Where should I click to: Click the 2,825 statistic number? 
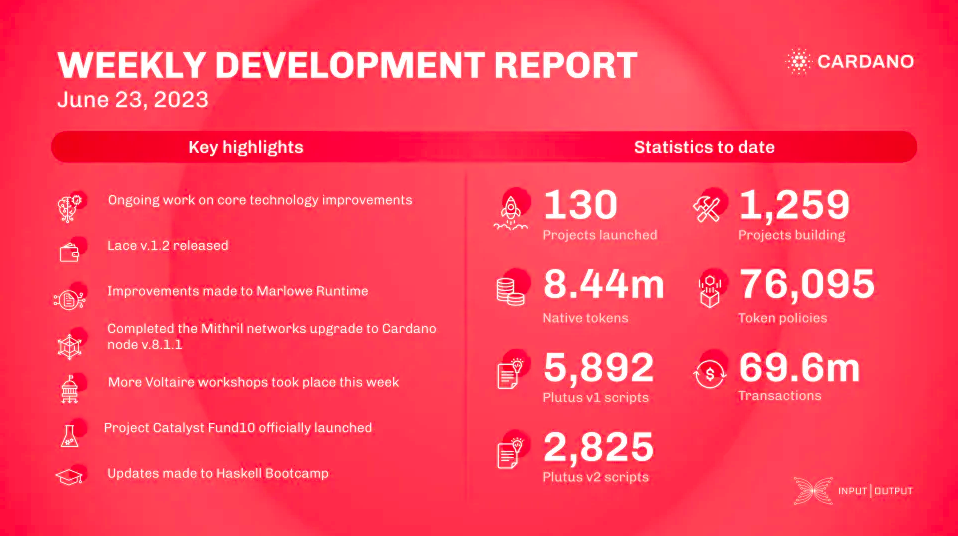tap(599, 447)
